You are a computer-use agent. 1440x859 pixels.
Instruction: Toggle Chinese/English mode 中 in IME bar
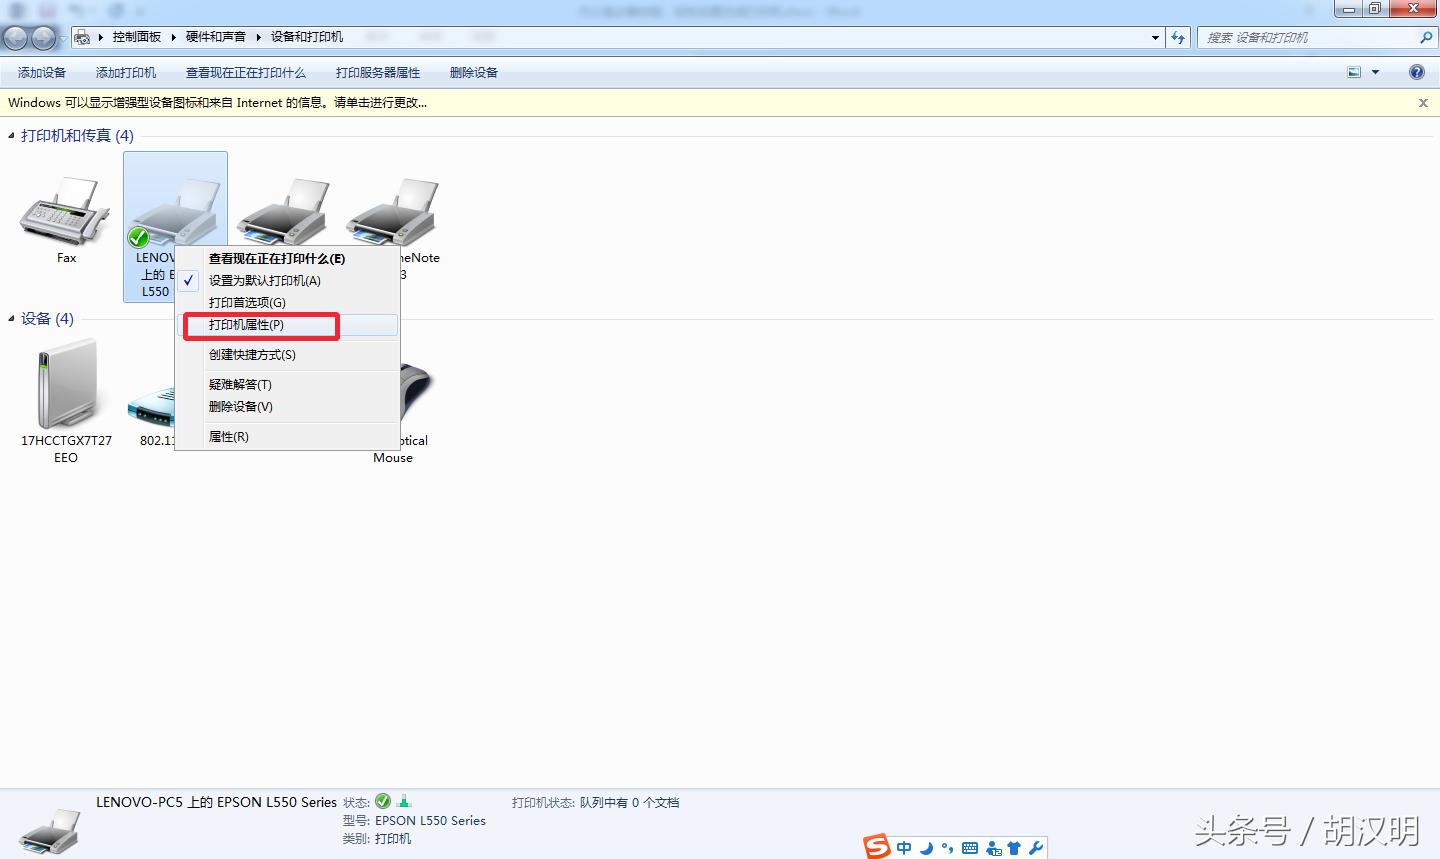[x=904, y=848]
